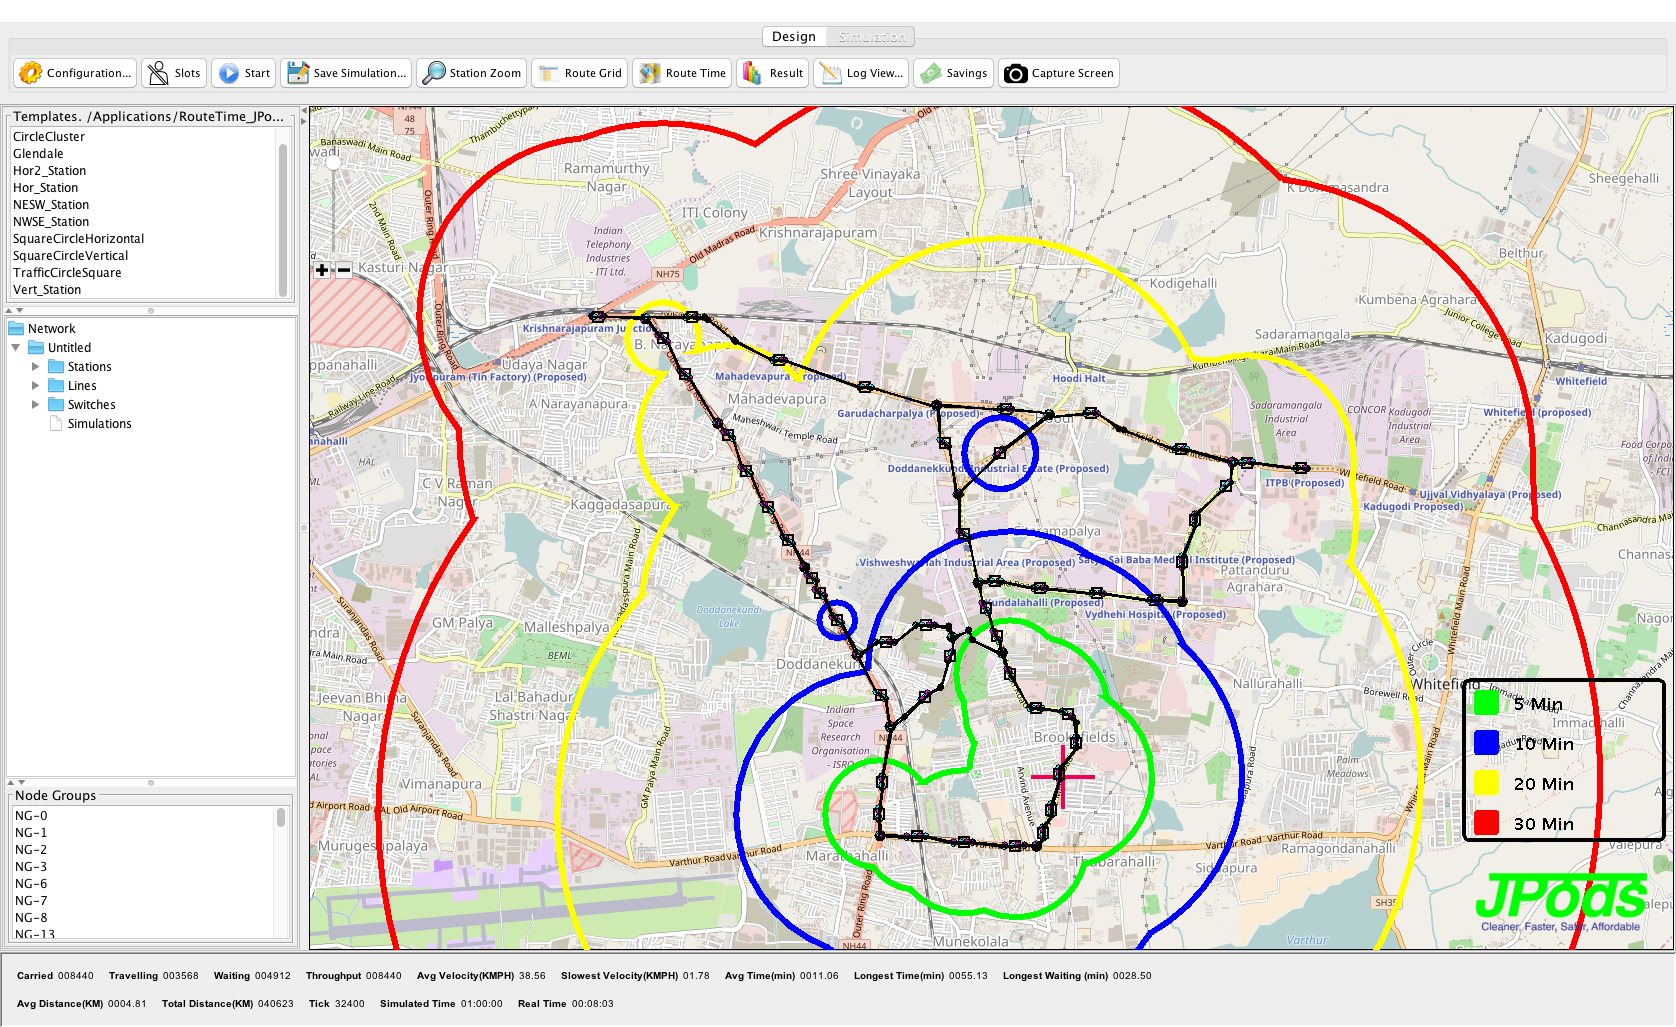Click the Capture Screen camera icon
The image size is (1676, 1027).
click(x=1015, y=73)
